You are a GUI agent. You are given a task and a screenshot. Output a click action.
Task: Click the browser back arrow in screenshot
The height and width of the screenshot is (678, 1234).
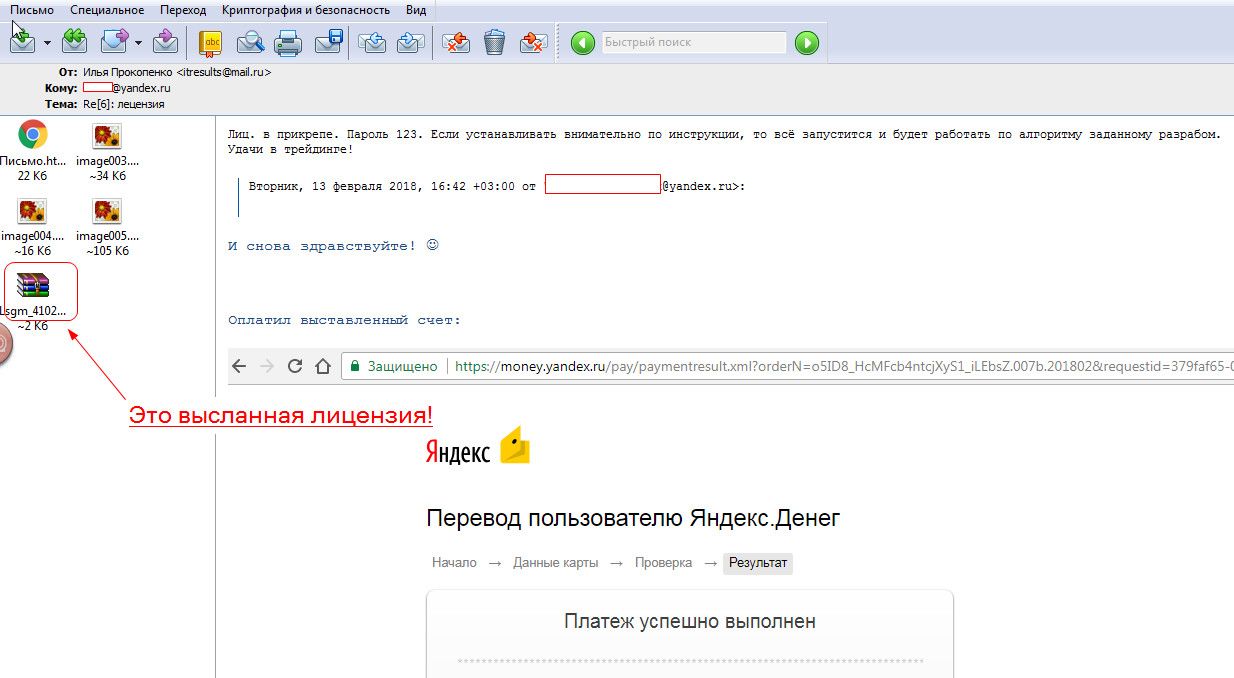[x=239, y=366]
